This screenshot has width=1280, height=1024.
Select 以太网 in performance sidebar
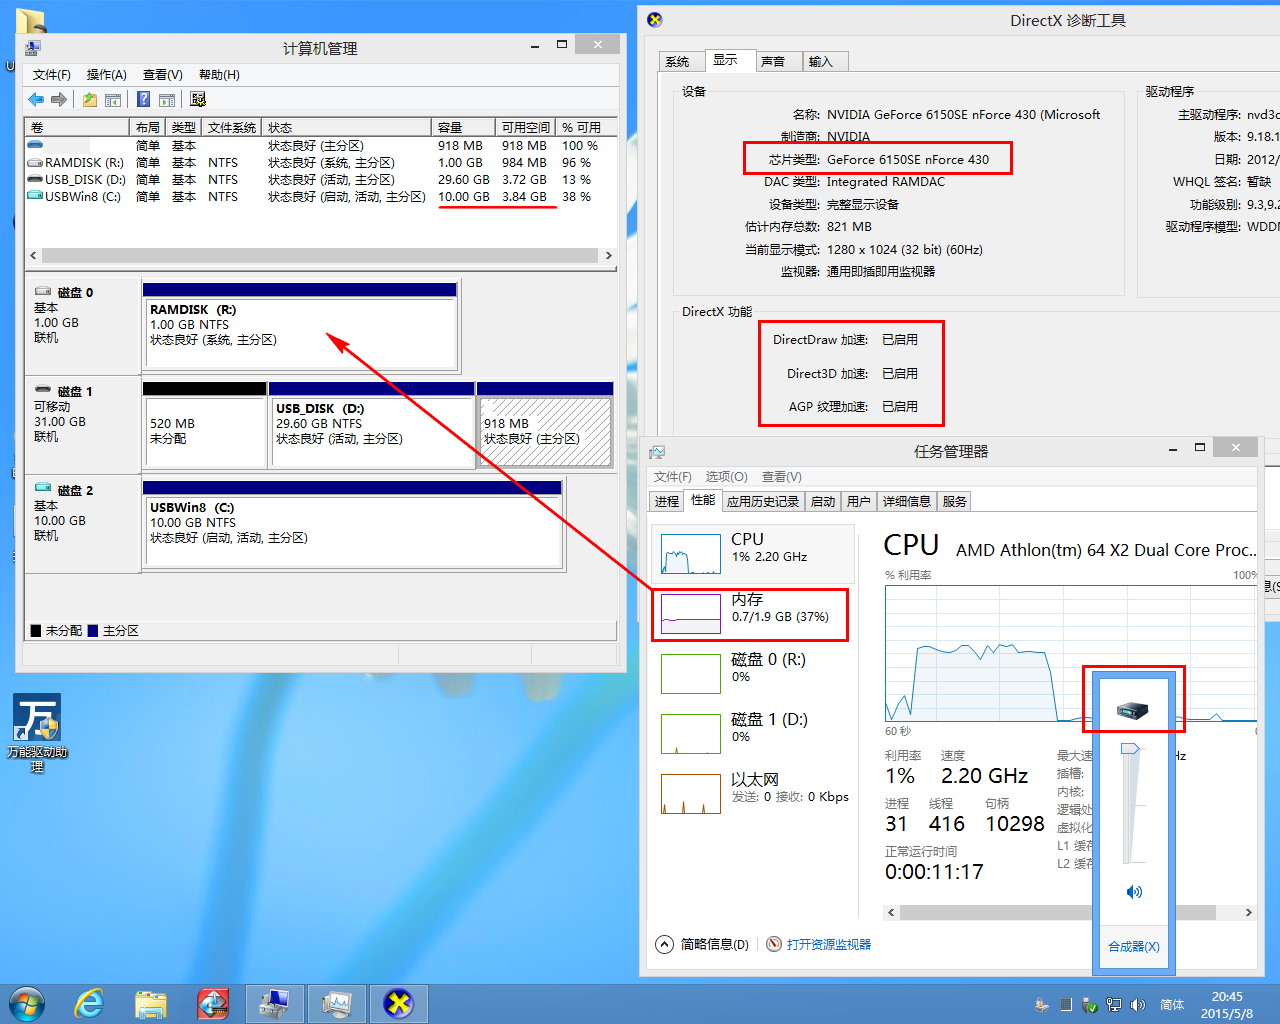click(x=753, y=793)
